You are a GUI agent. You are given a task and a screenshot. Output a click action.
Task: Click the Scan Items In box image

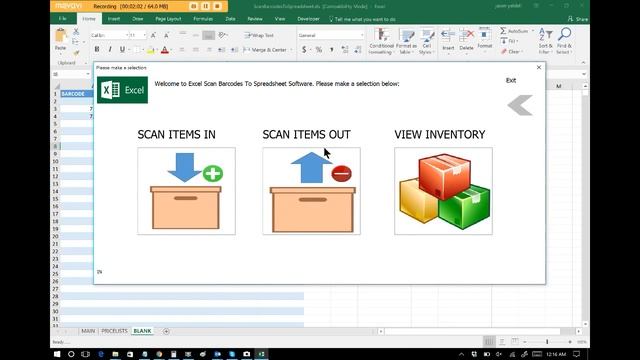pyautogui.click(x=187, y=191)
